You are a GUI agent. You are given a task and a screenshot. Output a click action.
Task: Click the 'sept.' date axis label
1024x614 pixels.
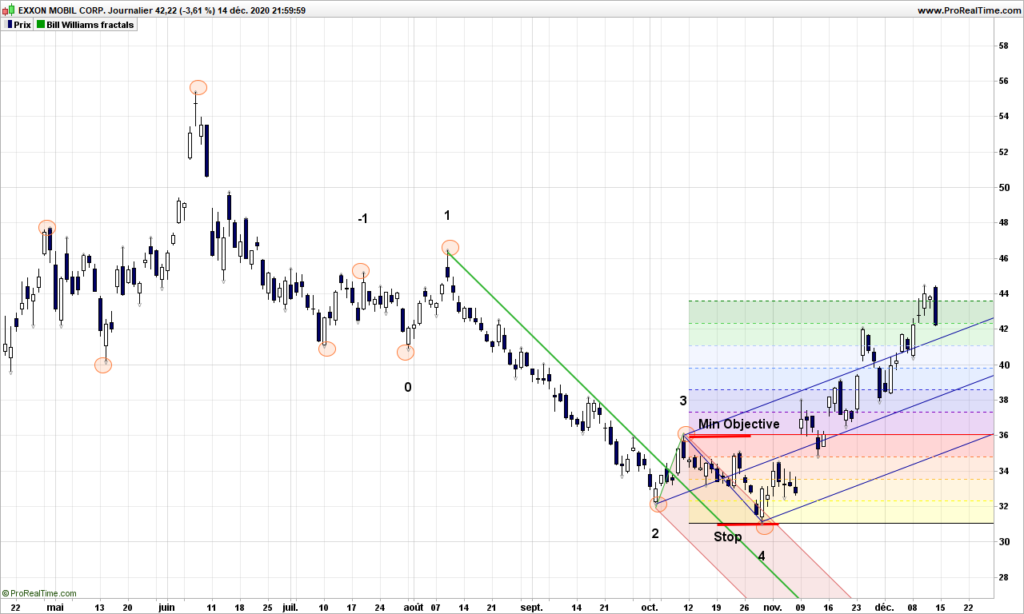pyautogui.click(x=532, y=607)
